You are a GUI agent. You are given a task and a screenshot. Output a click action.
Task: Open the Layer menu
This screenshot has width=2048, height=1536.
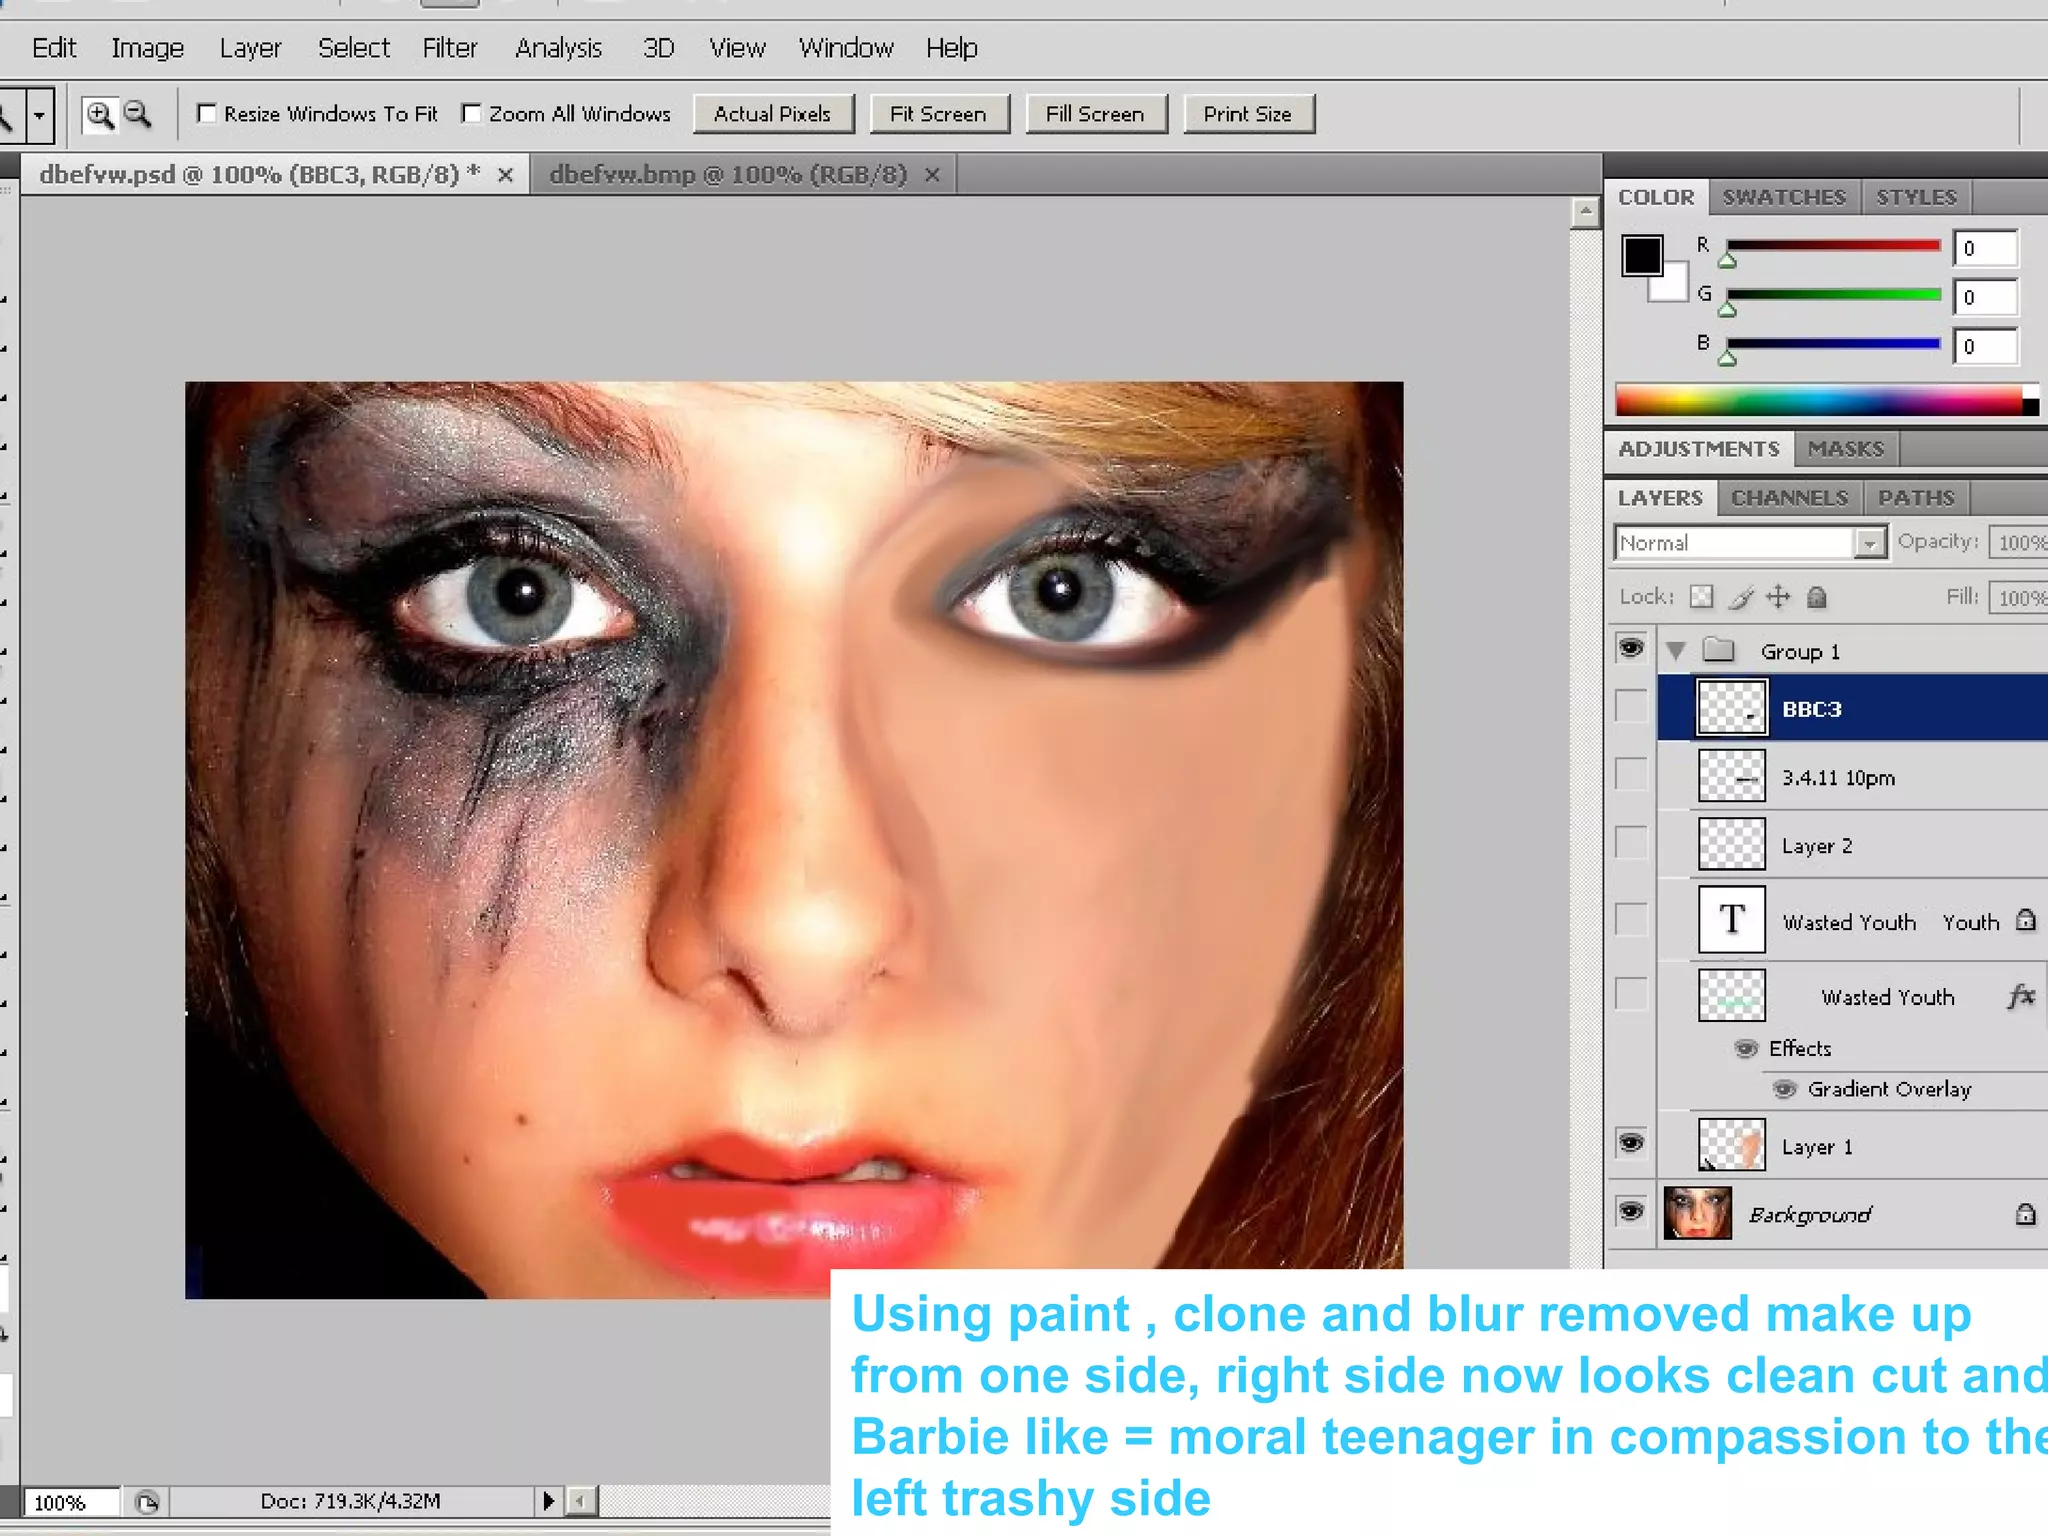[x=250, y=48]
